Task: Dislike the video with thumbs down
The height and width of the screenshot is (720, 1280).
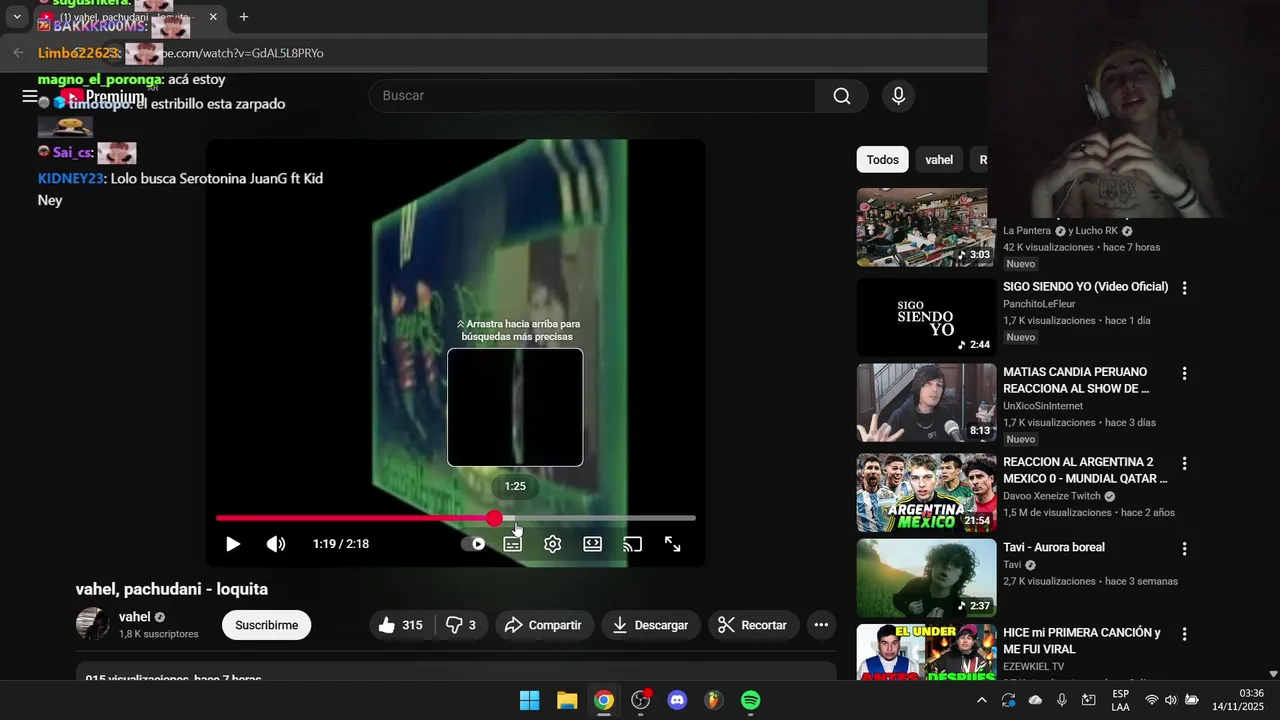Action: point(460,625)
